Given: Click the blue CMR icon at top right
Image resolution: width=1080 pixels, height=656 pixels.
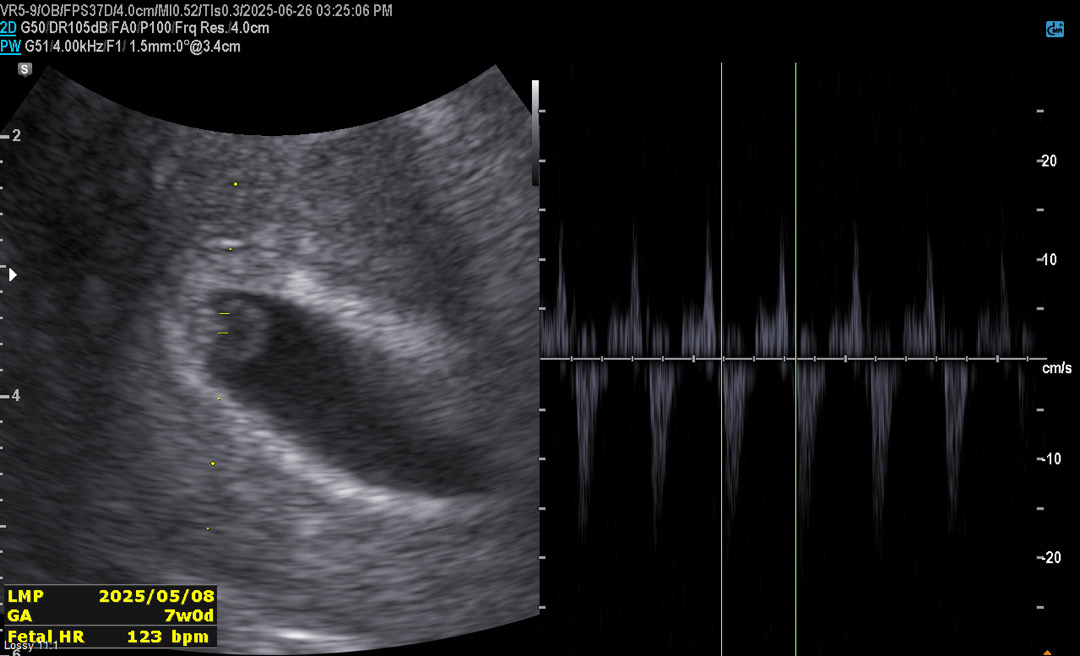Looking at the screenshot, I should pos(1054,30).
